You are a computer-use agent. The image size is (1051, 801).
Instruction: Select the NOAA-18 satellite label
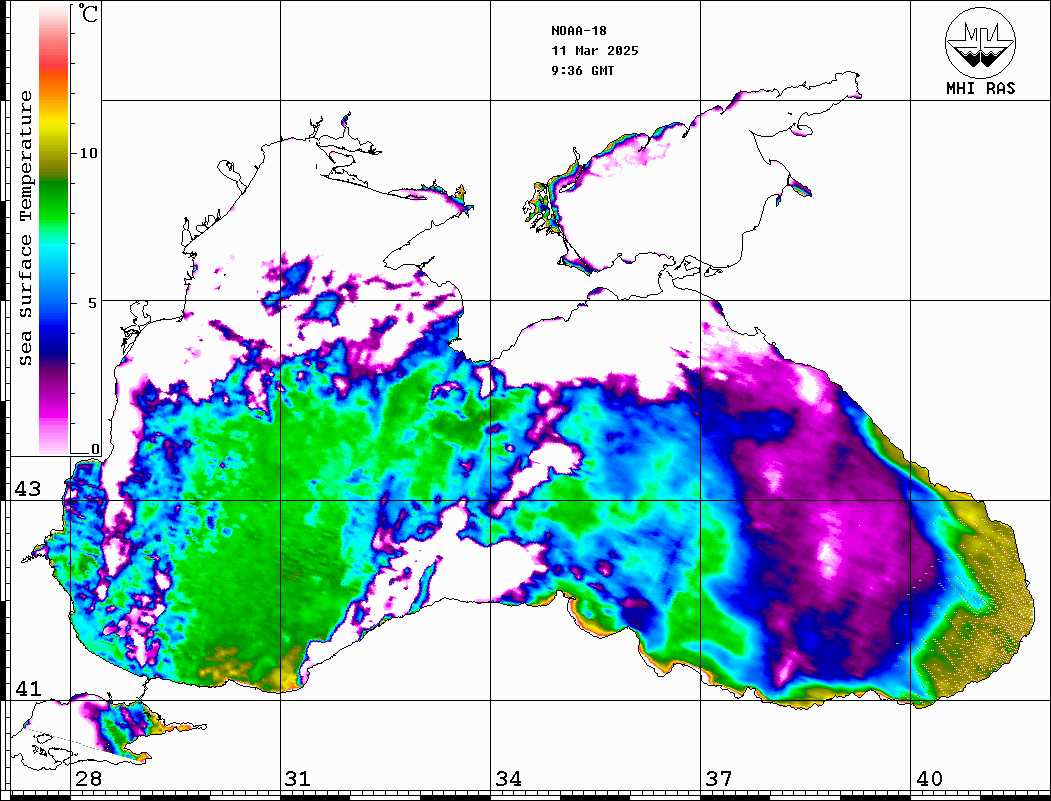(578, 31)
